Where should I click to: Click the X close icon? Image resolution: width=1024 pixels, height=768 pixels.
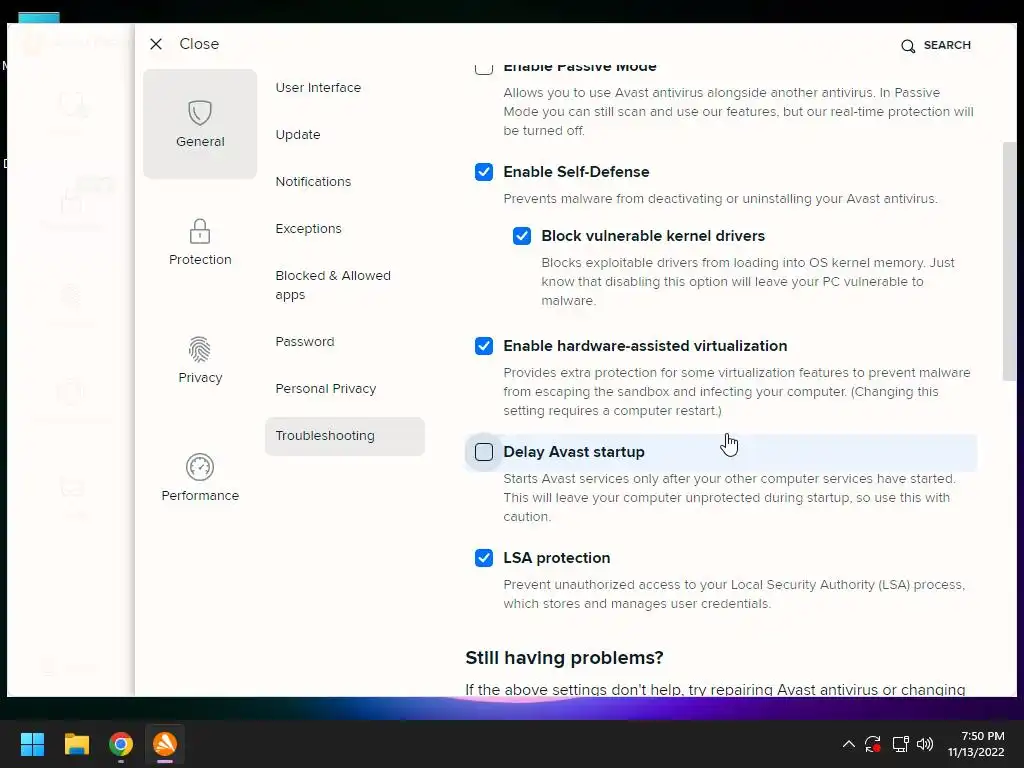(x=156, y=44)
